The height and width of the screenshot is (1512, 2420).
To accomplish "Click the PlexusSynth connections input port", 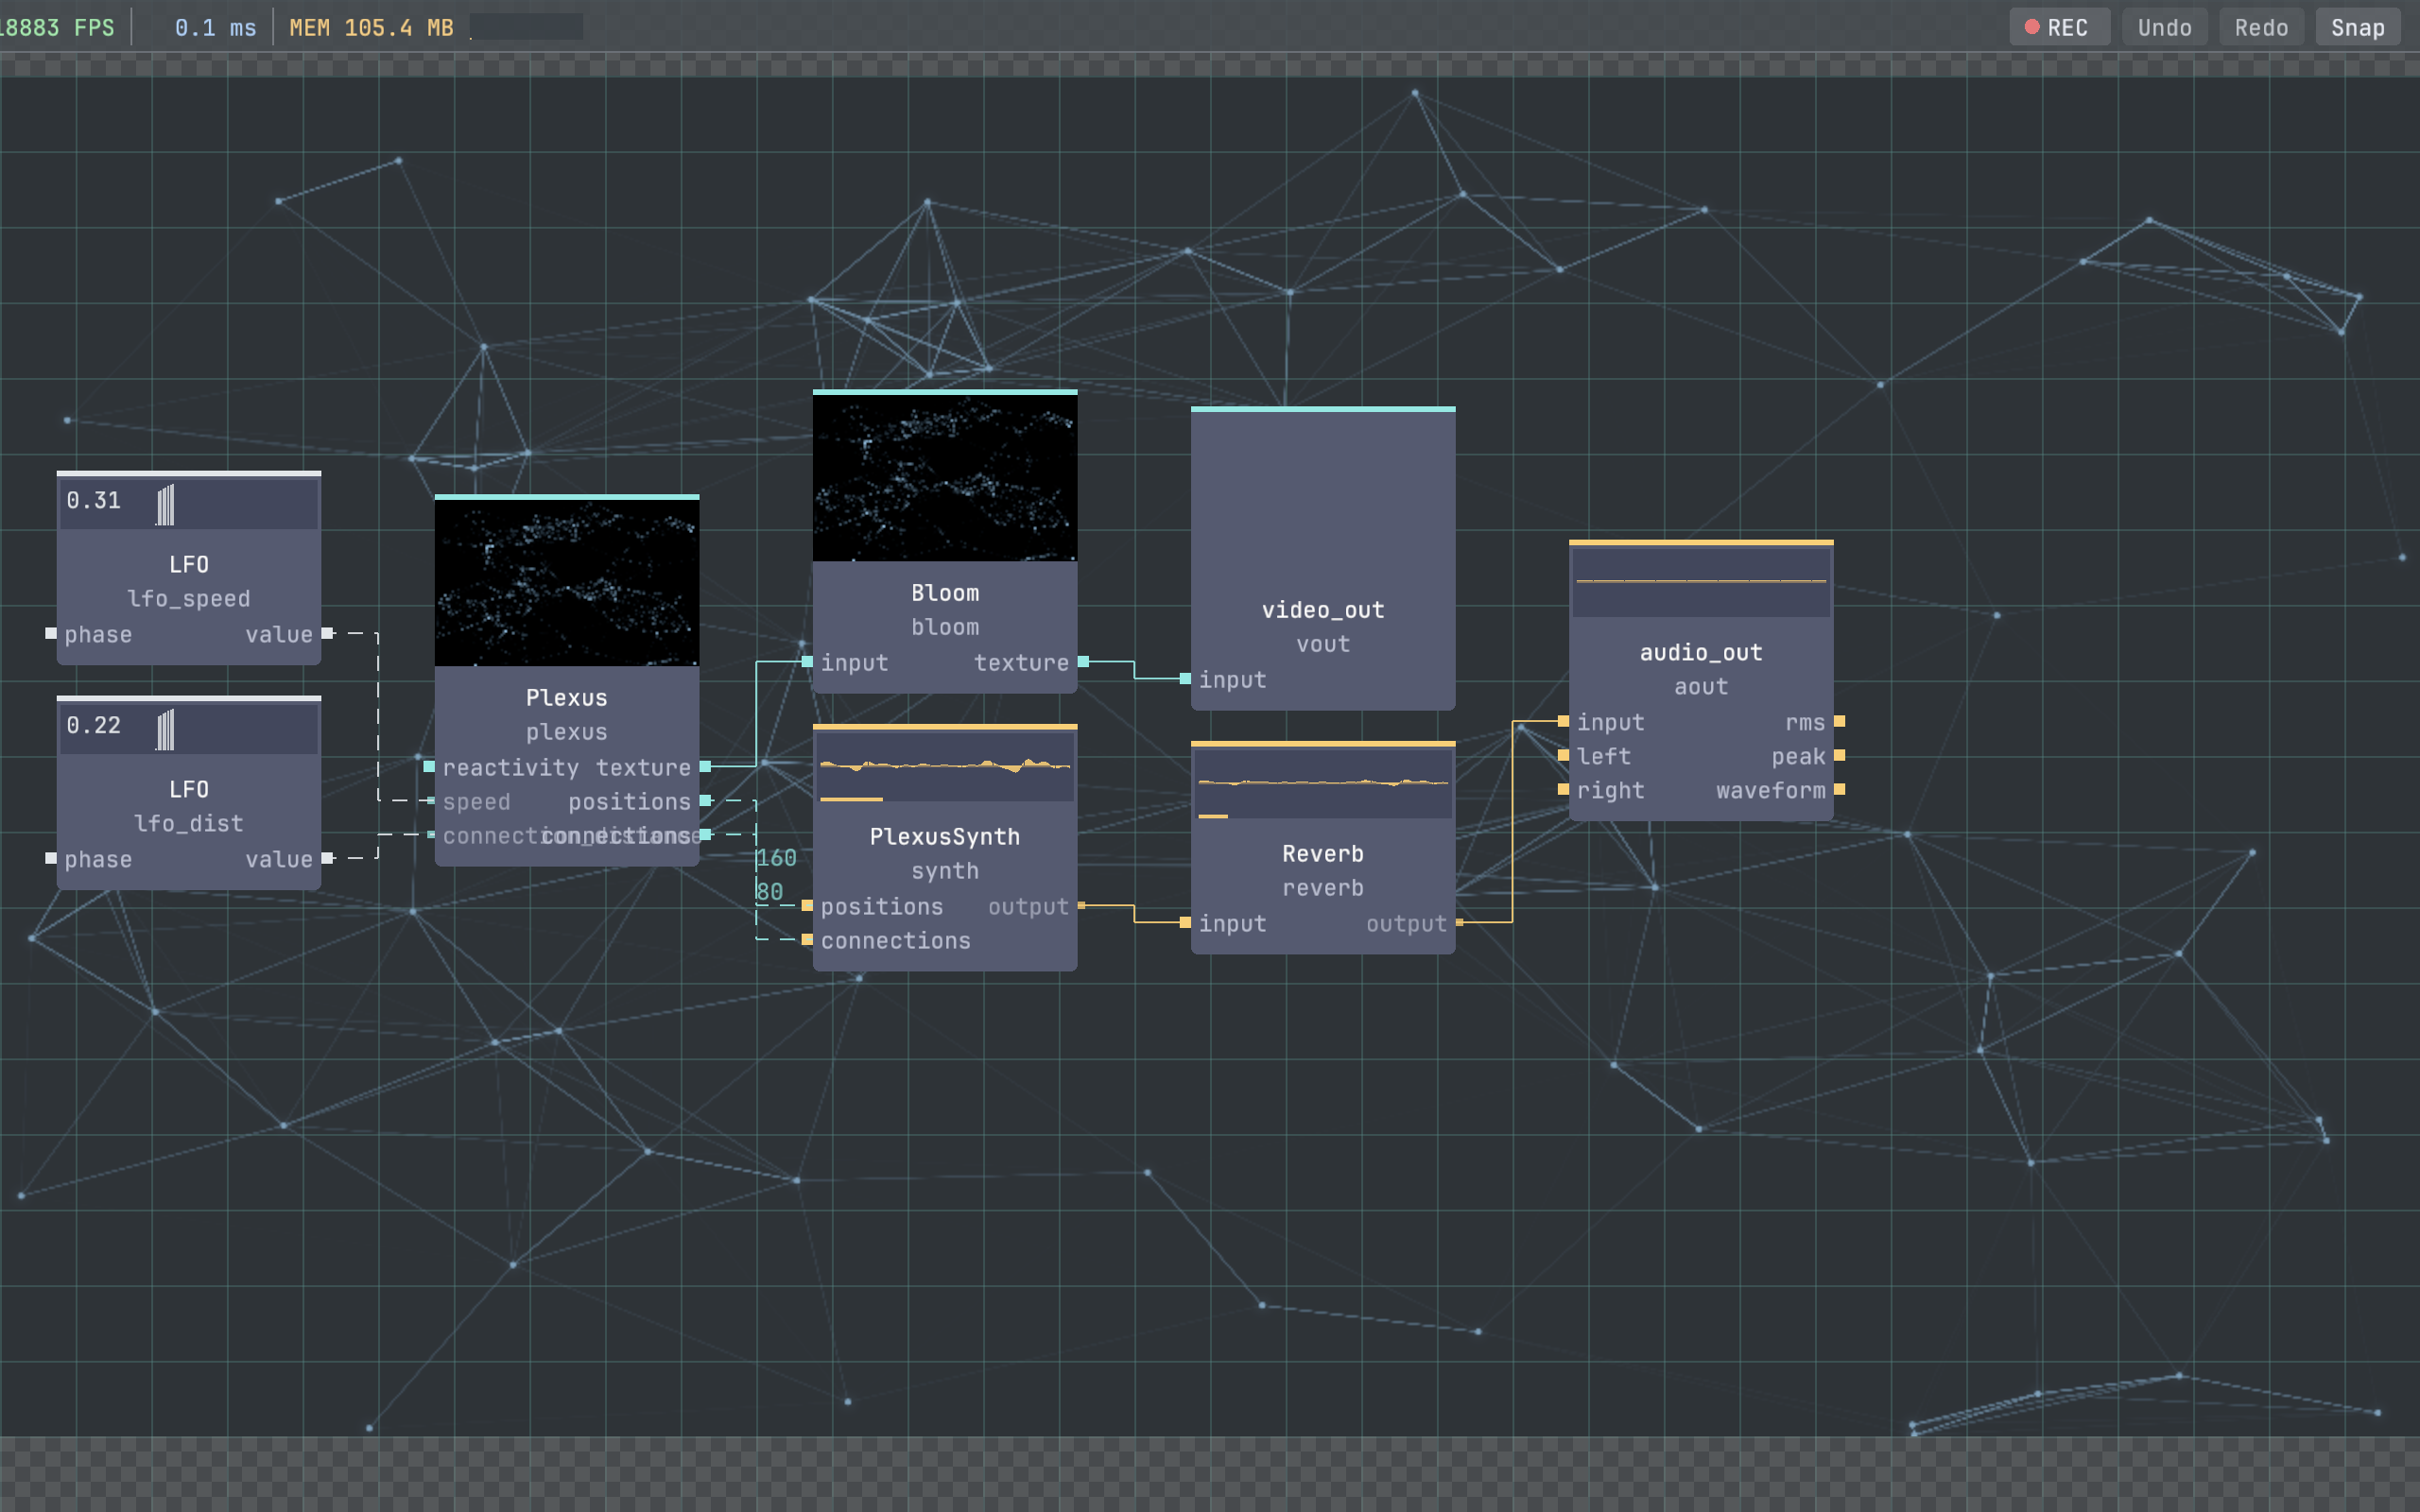I will tap(807, 939).
